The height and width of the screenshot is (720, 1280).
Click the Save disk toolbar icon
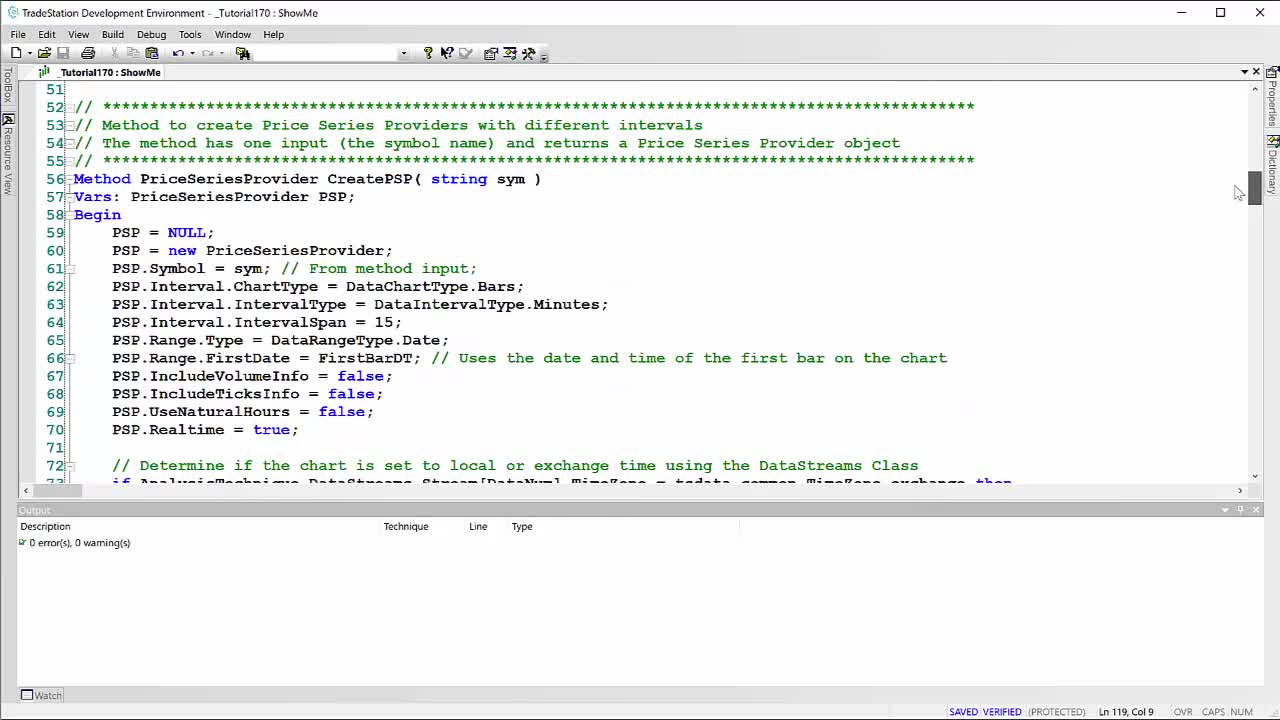coord(63,53)
